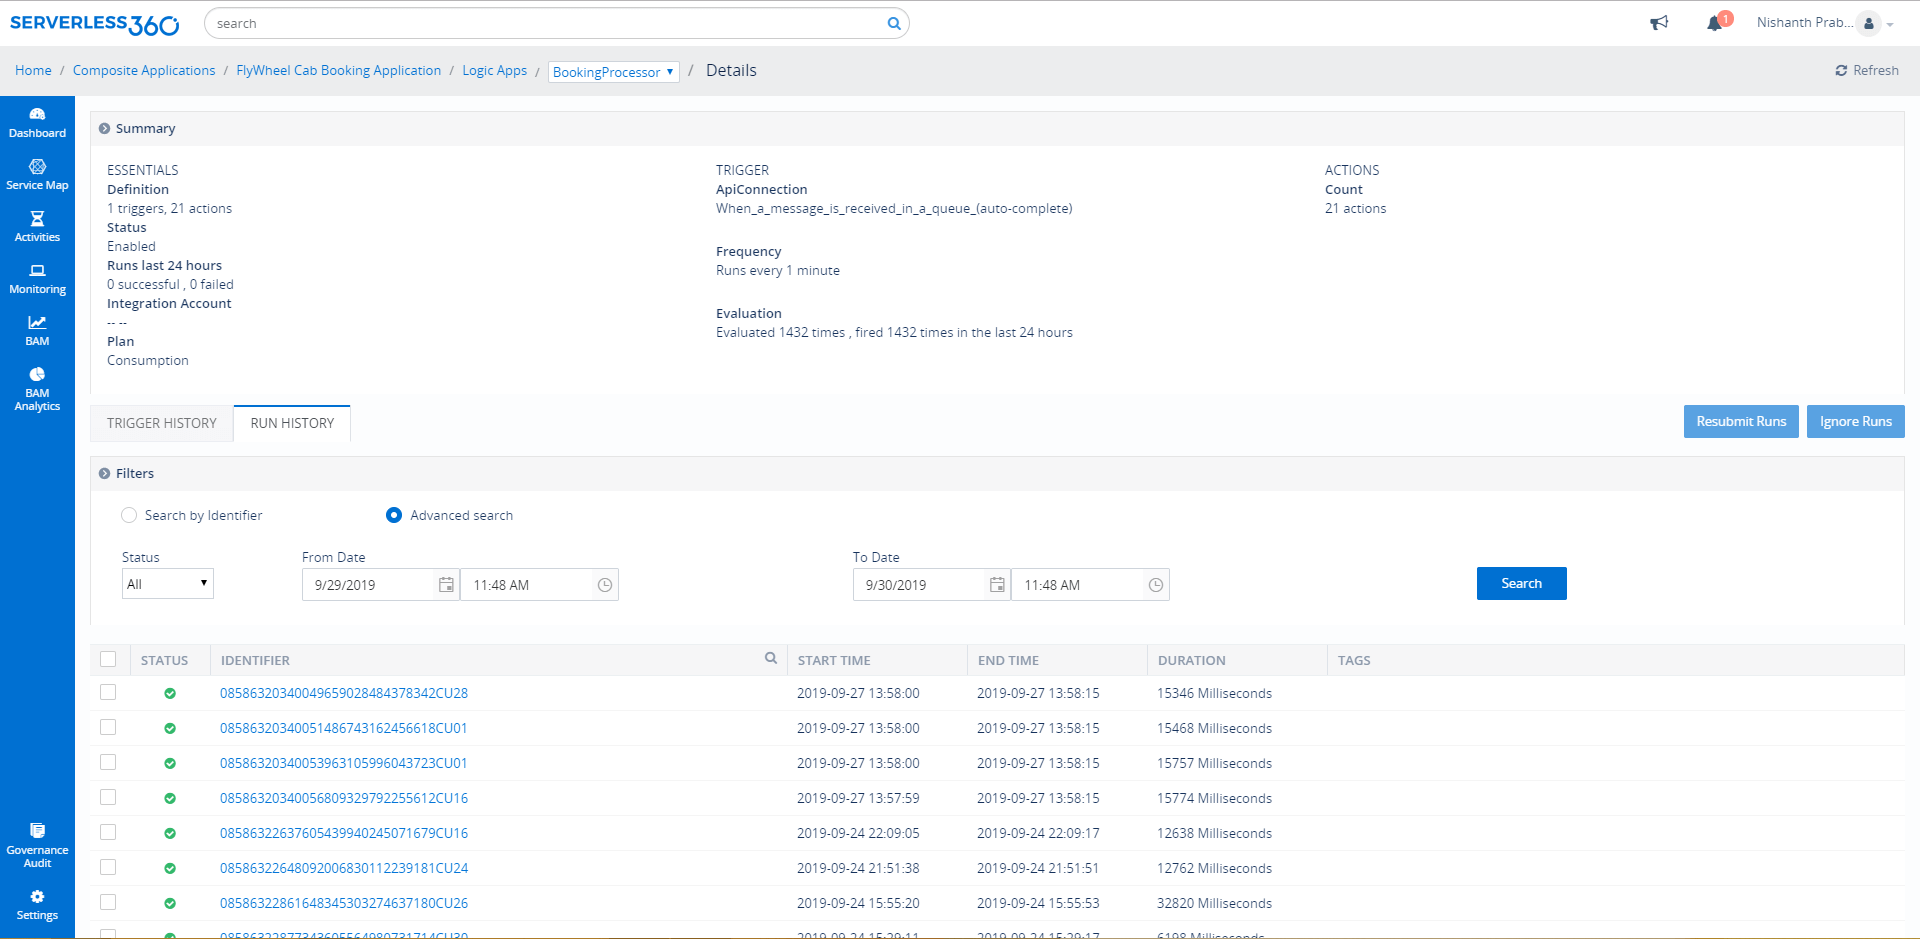Sort by Duration column header

pyautogui.click(x=1191, y=661)
